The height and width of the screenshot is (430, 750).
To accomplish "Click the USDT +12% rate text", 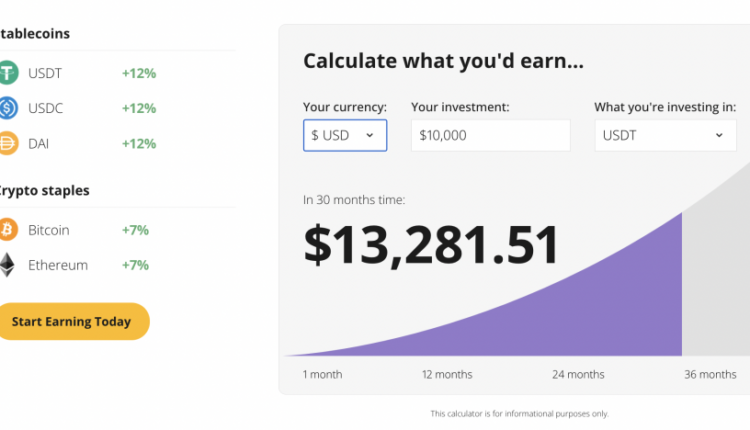I will (139, 73).
